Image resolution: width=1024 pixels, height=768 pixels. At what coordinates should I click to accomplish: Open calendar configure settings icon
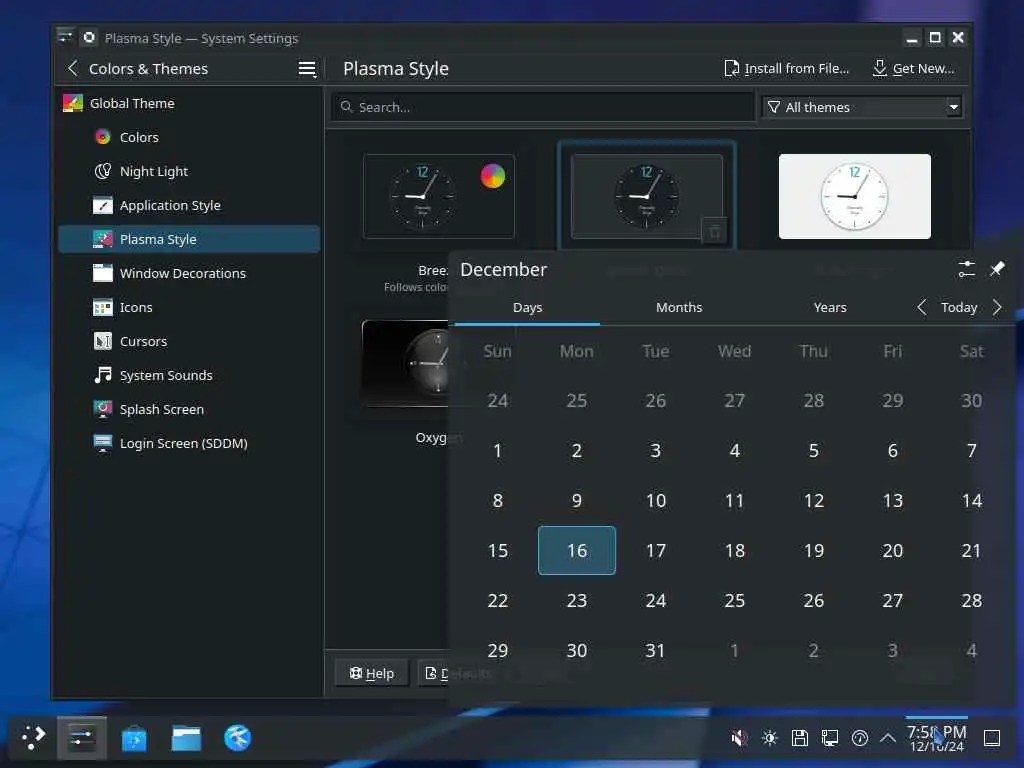pyautogui.click(x=967, y=269)
